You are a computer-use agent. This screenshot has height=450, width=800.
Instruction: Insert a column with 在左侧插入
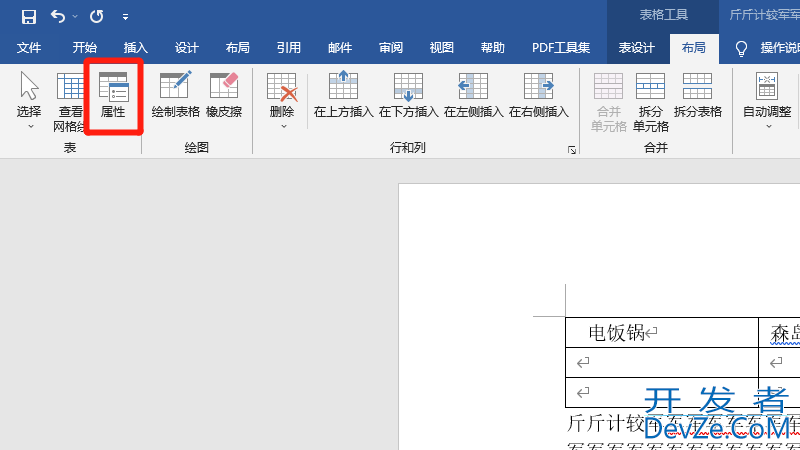473,95
